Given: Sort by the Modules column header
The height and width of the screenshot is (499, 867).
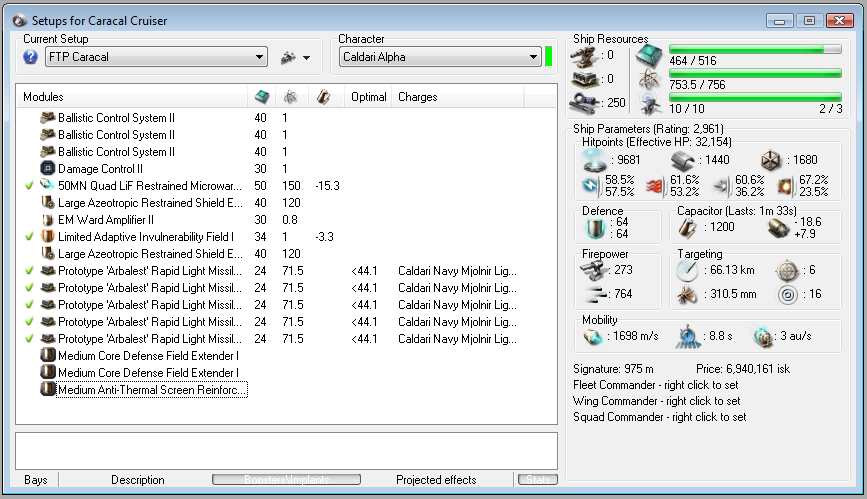Looking at the screenshot, I should [x=132, y=97].
